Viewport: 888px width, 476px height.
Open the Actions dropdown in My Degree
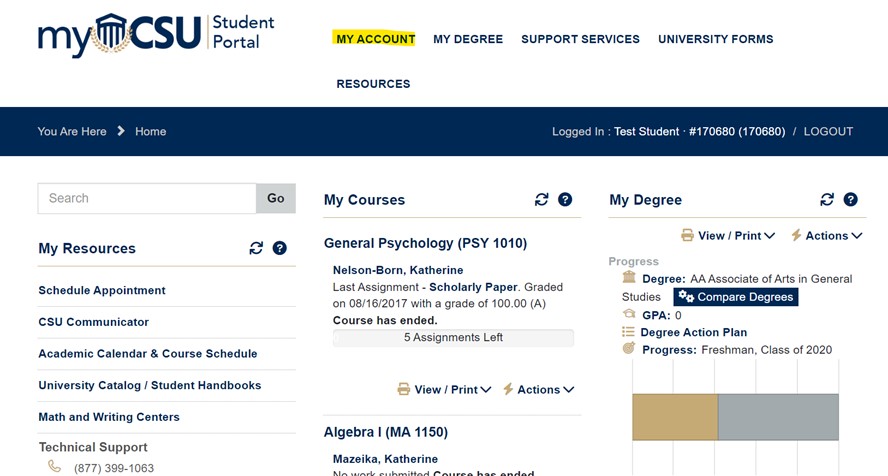tap(827, 236)
